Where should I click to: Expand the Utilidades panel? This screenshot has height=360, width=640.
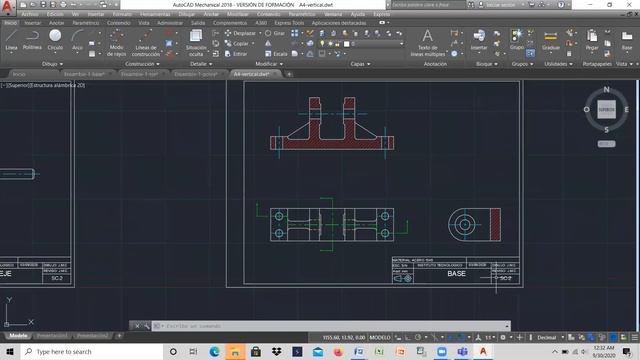point(558,64)
